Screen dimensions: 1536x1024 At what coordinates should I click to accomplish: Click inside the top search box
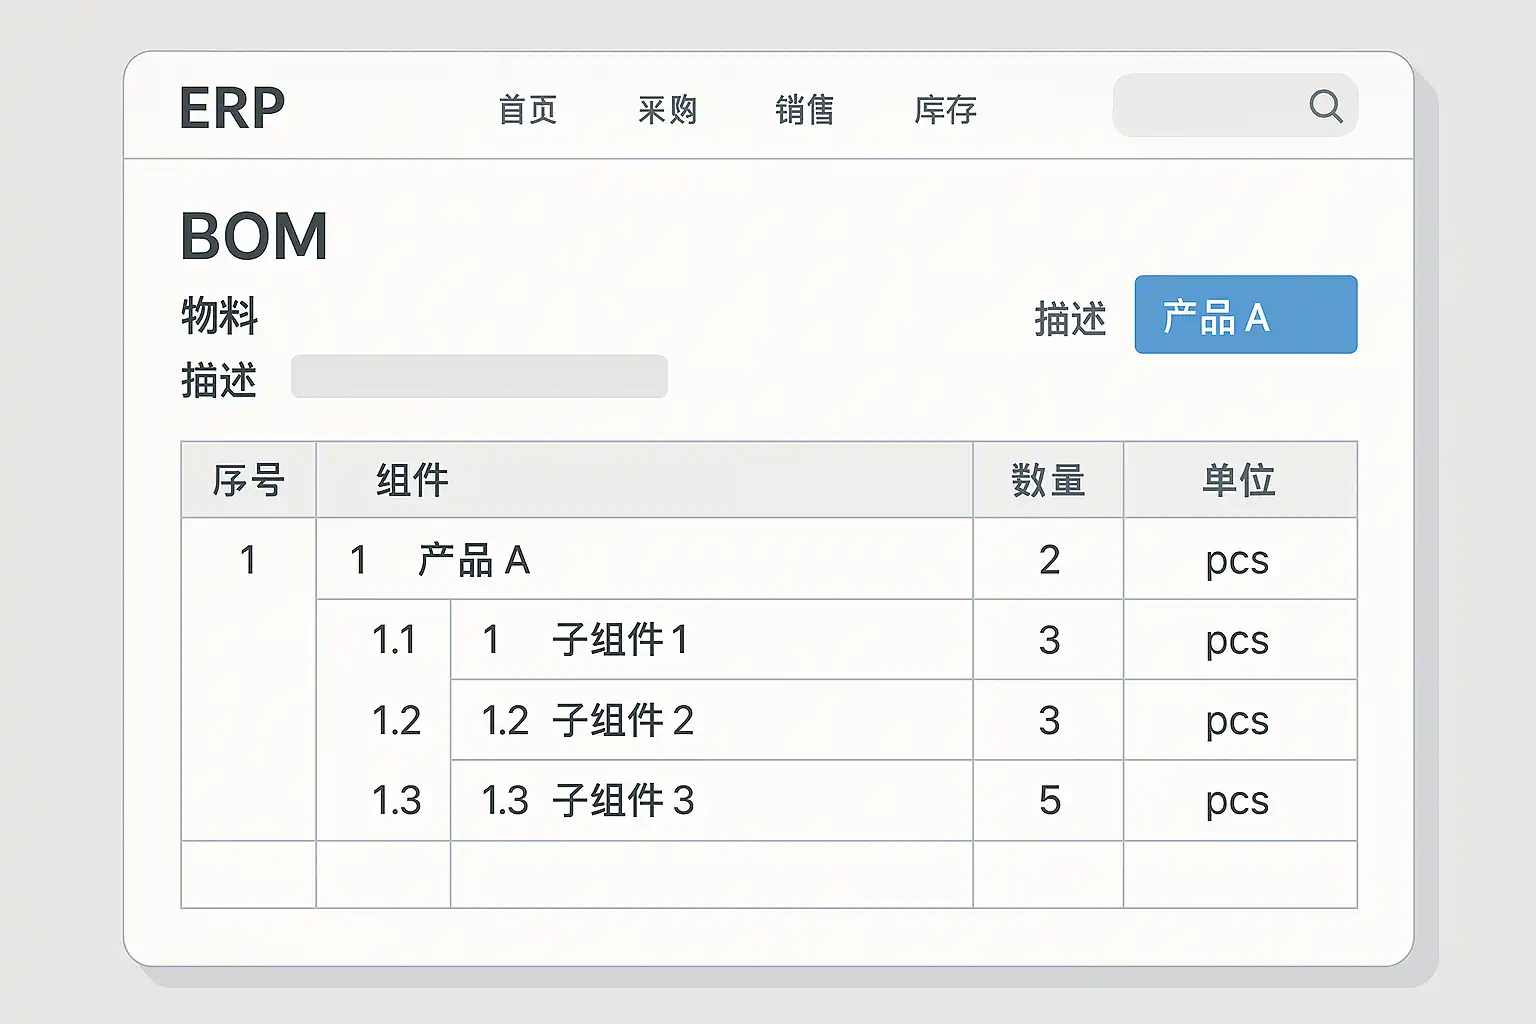click(1210, 105)
